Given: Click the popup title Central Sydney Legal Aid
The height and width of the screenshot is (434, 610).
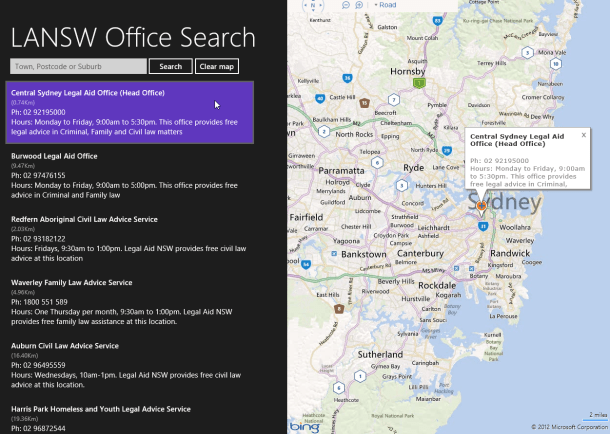Looking at the screenshot, I should pyautogui.click(x=517, y=140).
